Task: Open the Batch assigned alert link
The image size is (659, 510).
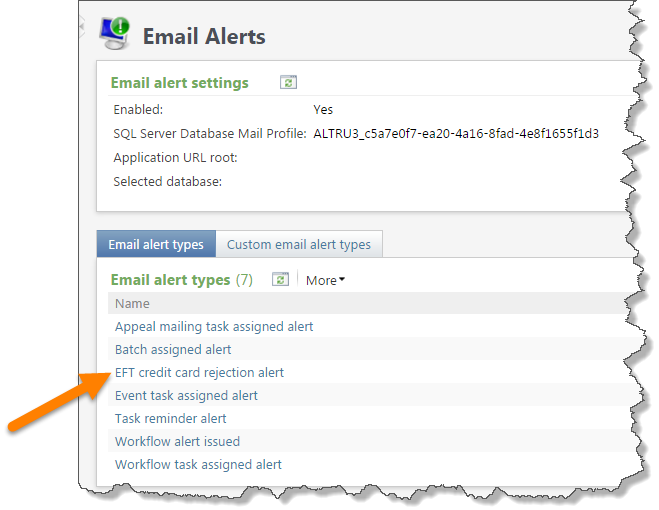Action: [173, 349]
